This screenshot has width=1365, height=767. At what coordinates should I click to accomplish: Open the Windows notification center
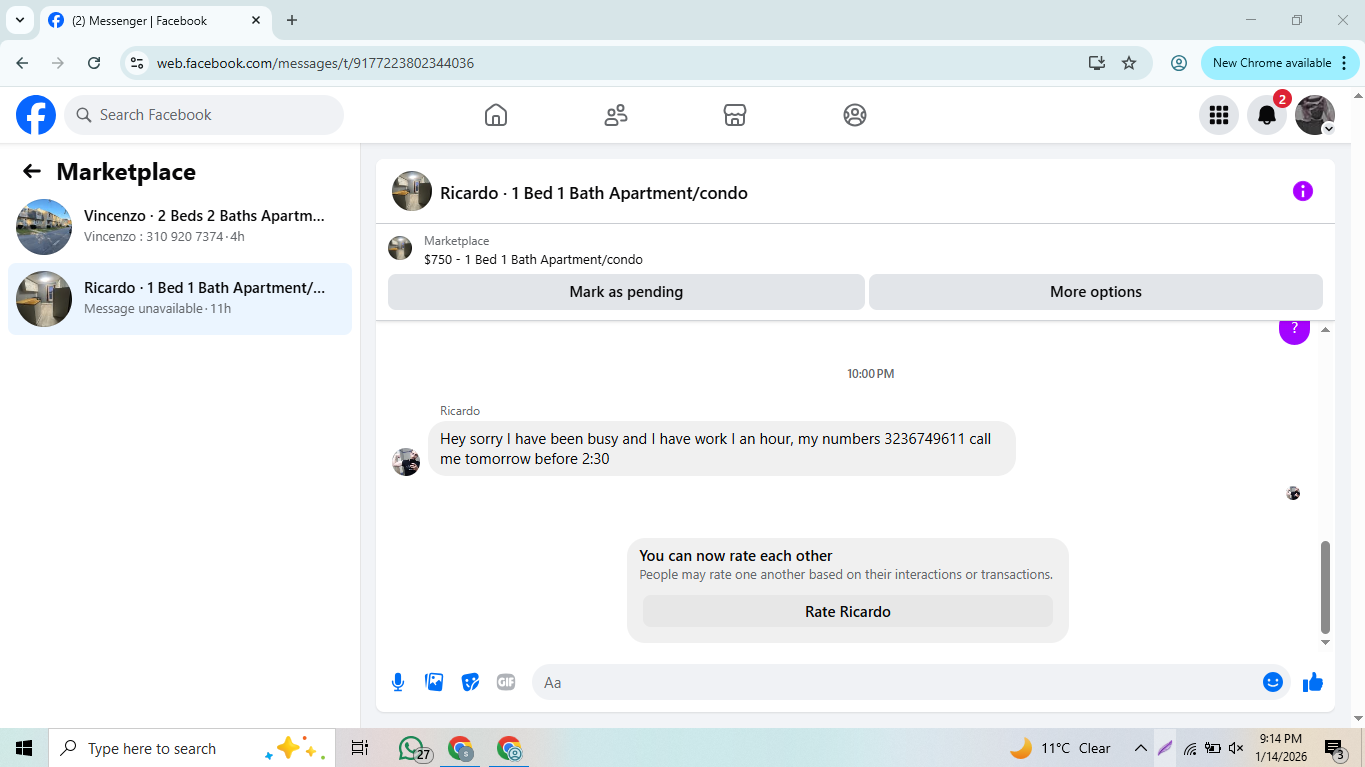coord(1334,748)
